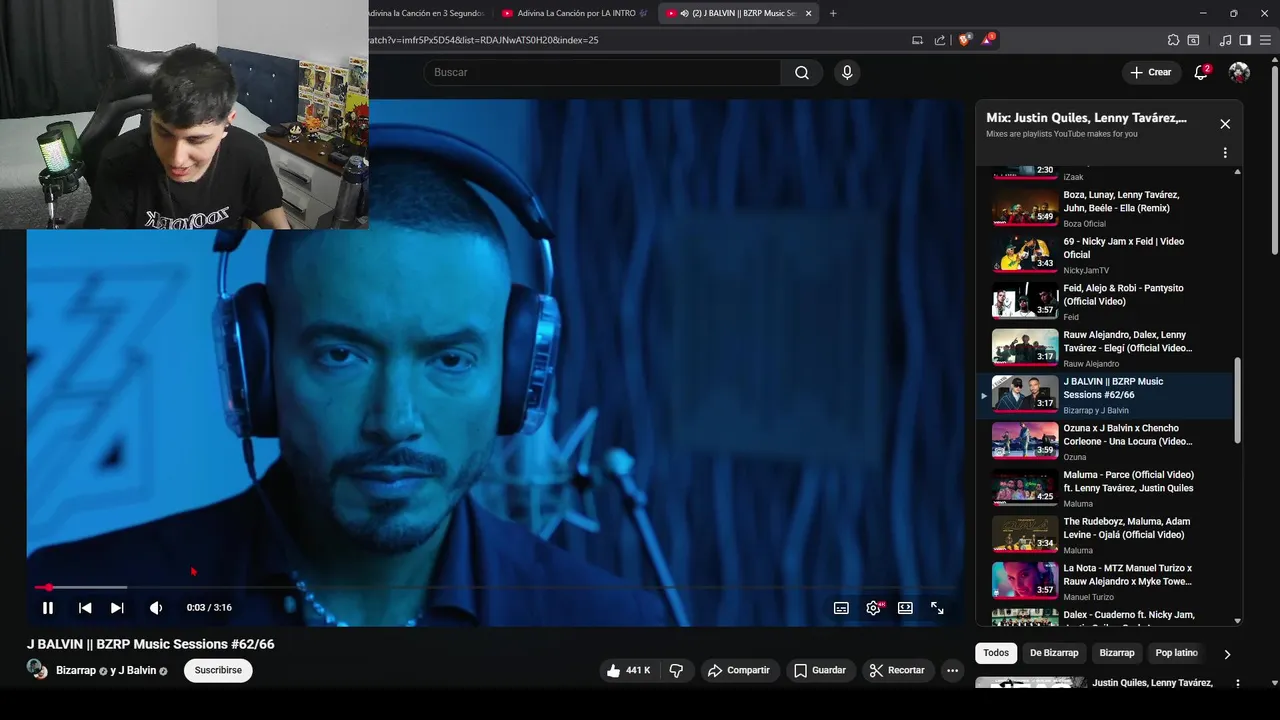Close the J BALVIN BZRP browser tab
The height and width of the screenshot is (720, 1280).
[808, 13]
